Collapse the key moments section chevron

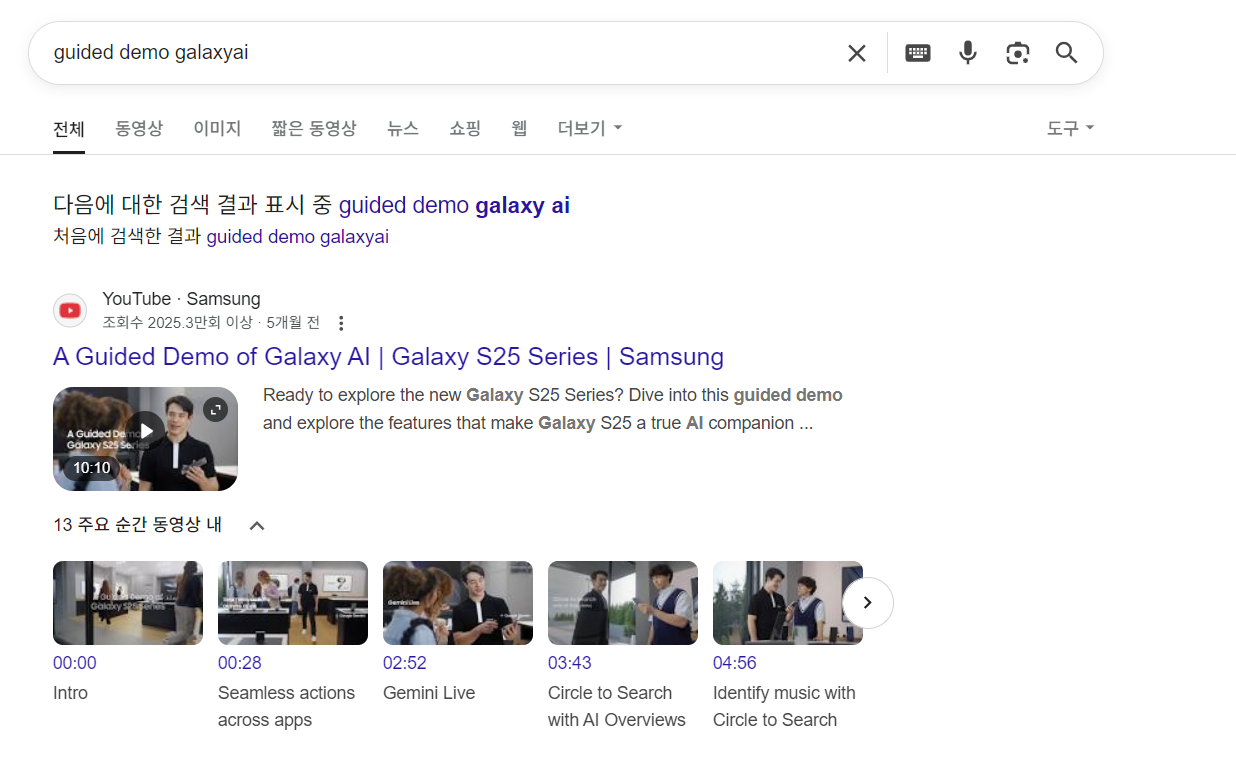tap(257, 526)
